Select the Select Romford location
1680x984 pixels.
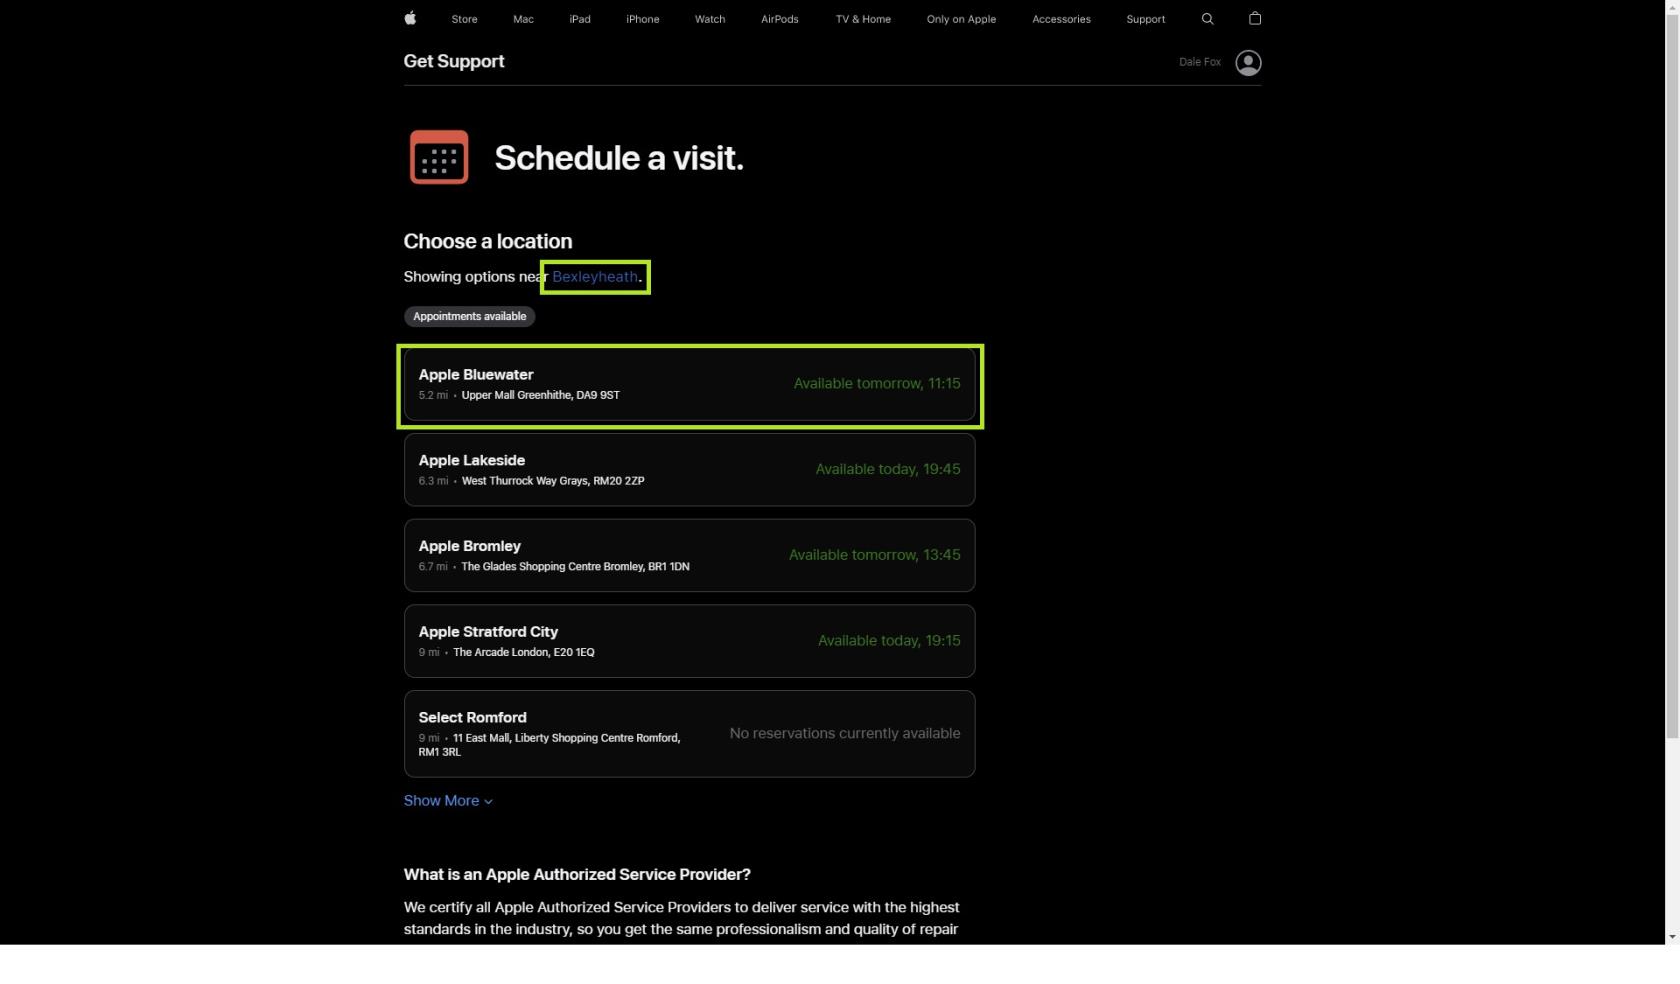pyautogui.click(x=689, y=734)
